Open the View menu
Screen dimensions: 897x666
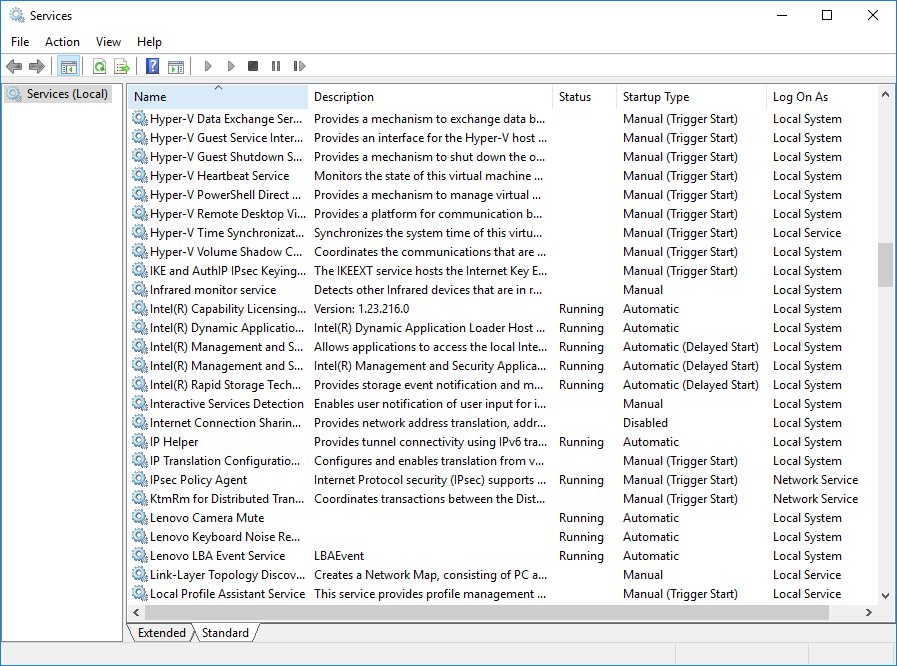tap(108, 42)
